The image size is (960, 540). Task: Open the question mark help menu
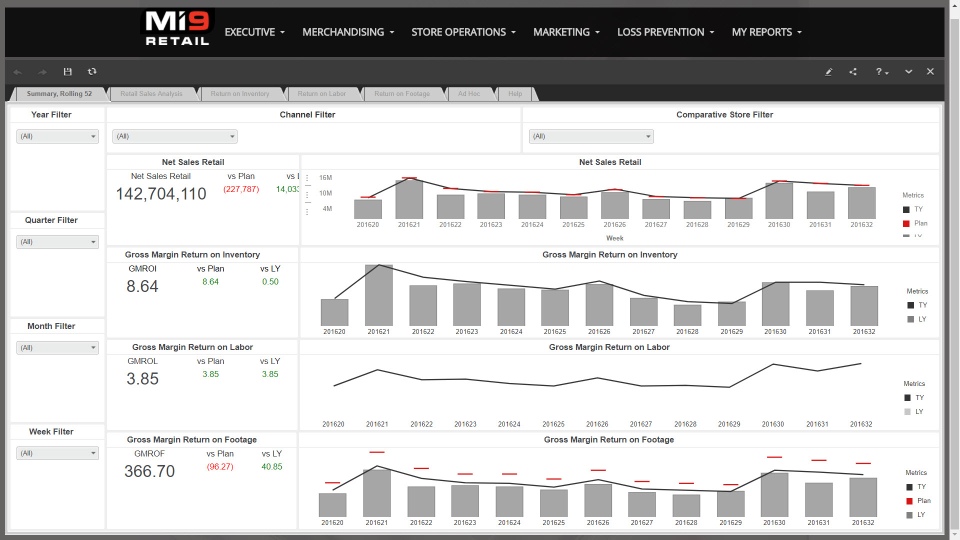882,72
